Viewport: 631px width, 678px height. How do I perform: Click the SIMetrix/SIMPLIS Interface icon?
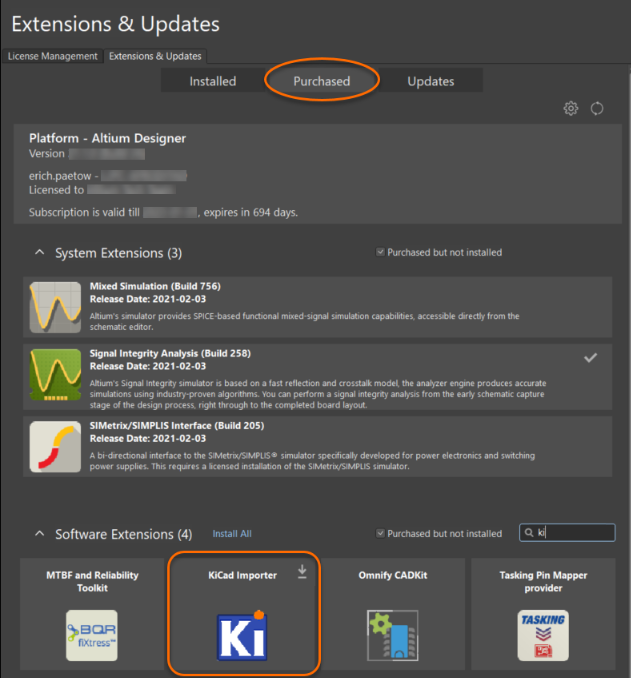pyautogui.click(x=55, y=447)
